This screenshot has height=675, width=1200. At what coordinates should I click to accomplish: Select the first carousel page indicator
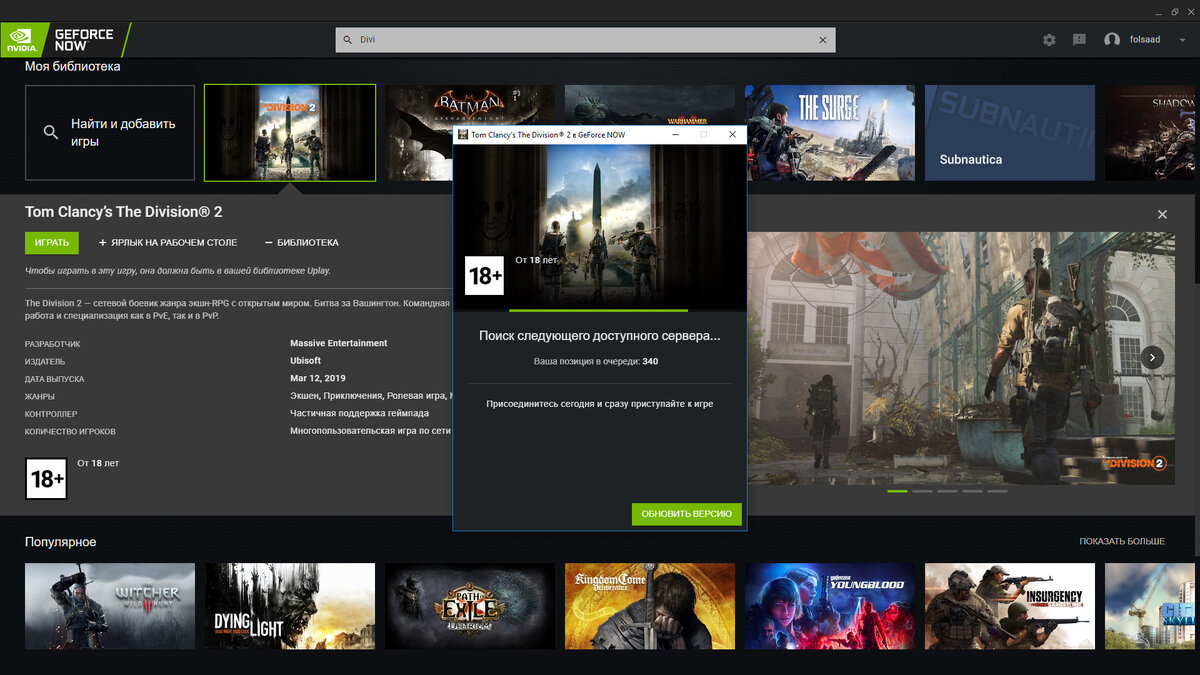pyautogui.click(x=897, y=491)
